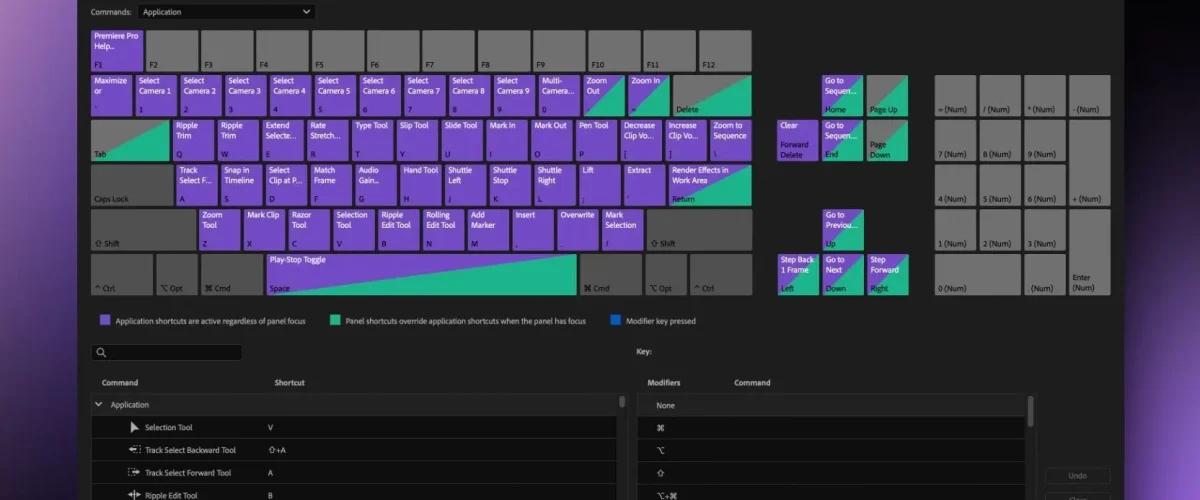Click the green panel shortcuts legend swatch
1200x500 pixels.
pos(335,321)
